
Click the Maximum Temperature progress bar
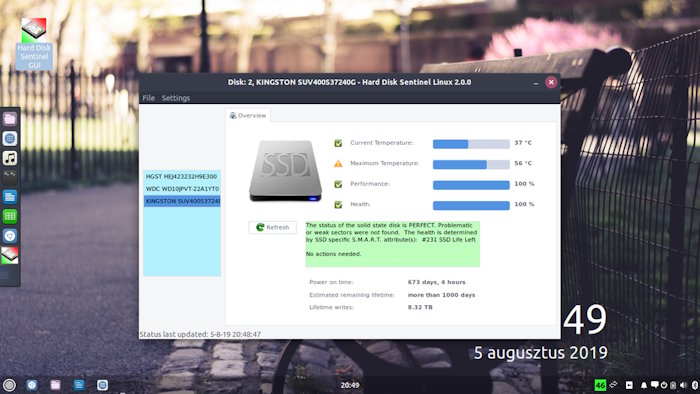click(x=471, y=164)
